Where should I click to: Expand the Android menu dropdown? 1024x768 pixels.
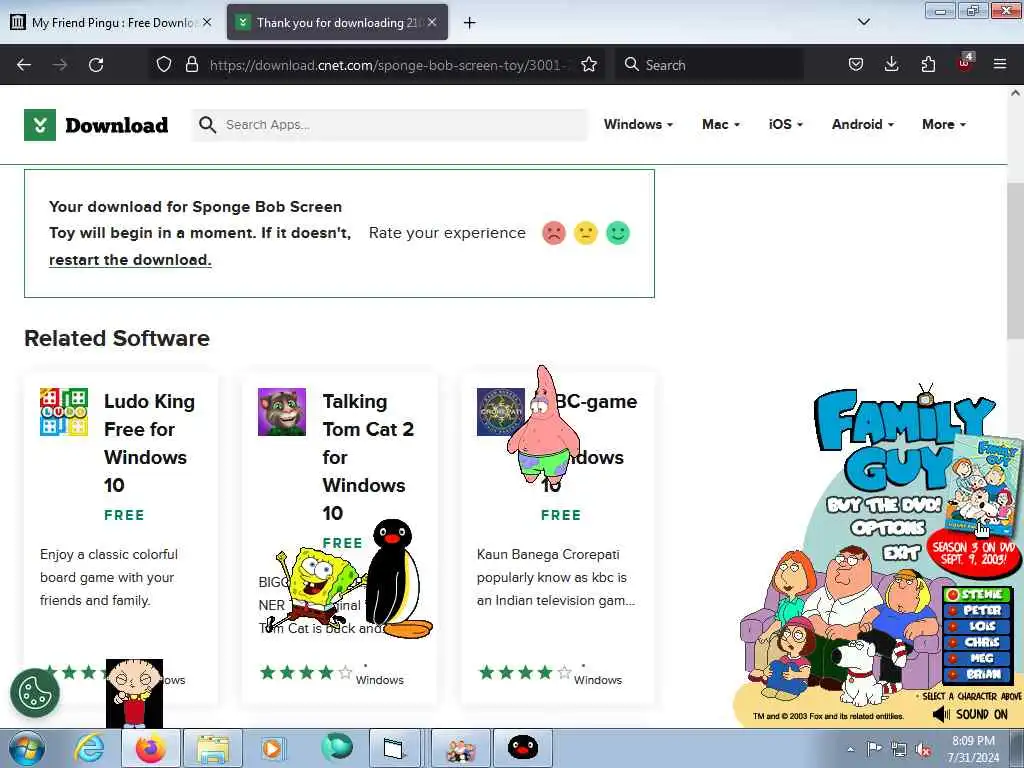tap(863, 124)
